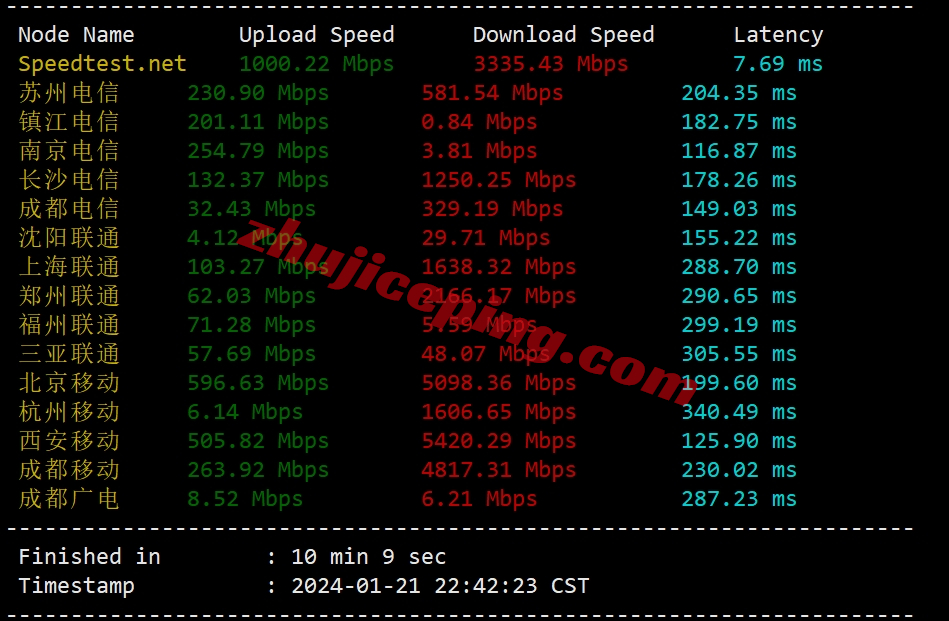
Task: Click the 西安移动 node name
Action: 68,441
